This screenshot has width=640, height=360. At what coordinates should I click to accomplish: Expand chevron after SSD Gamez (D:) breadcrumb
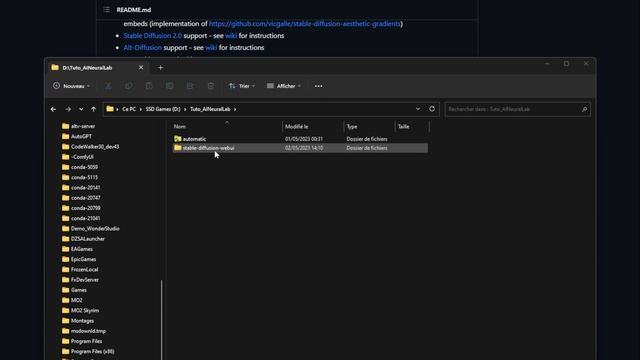click(185, 109)
